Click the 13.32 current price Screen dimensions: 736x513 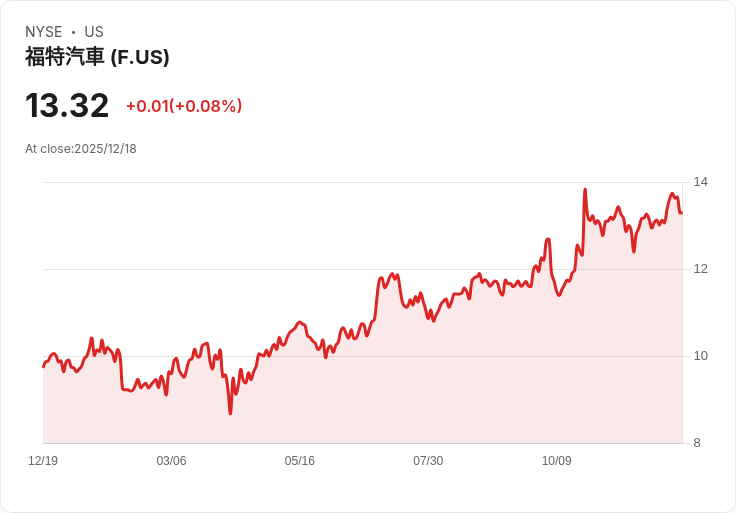[67, 106]
